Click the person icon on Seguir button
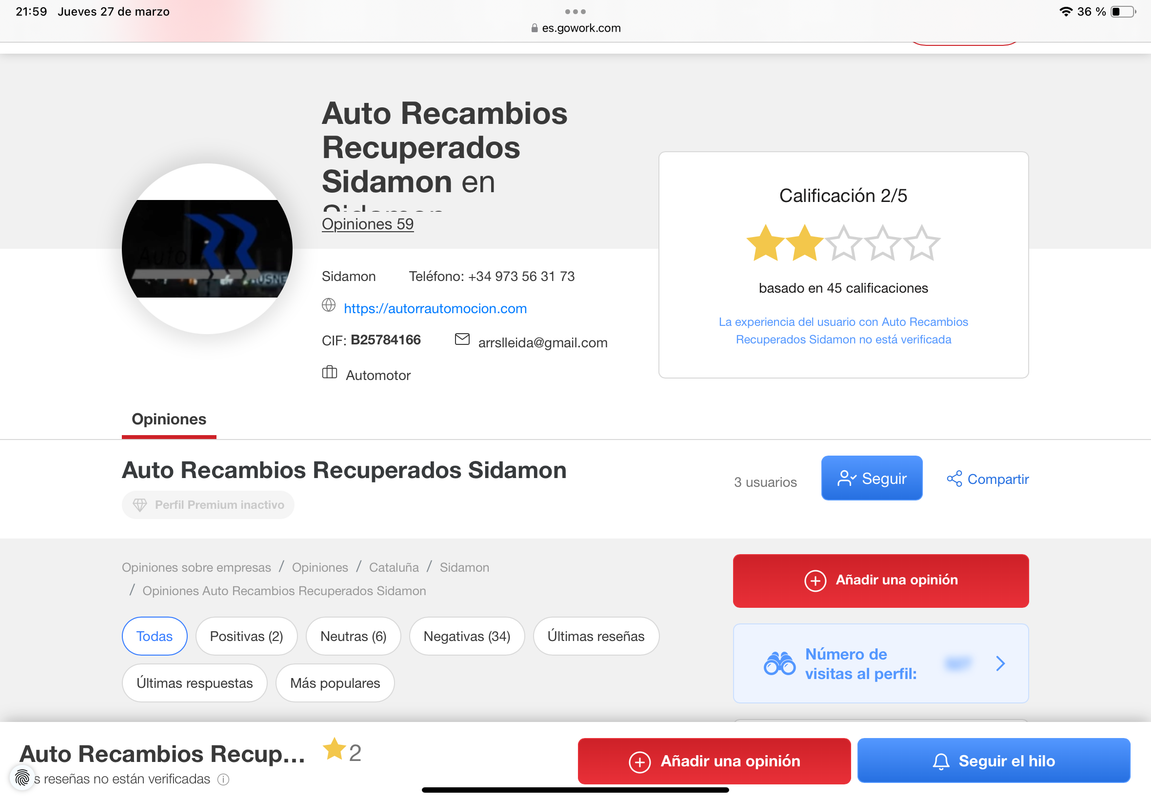 (x=846, y=479)
